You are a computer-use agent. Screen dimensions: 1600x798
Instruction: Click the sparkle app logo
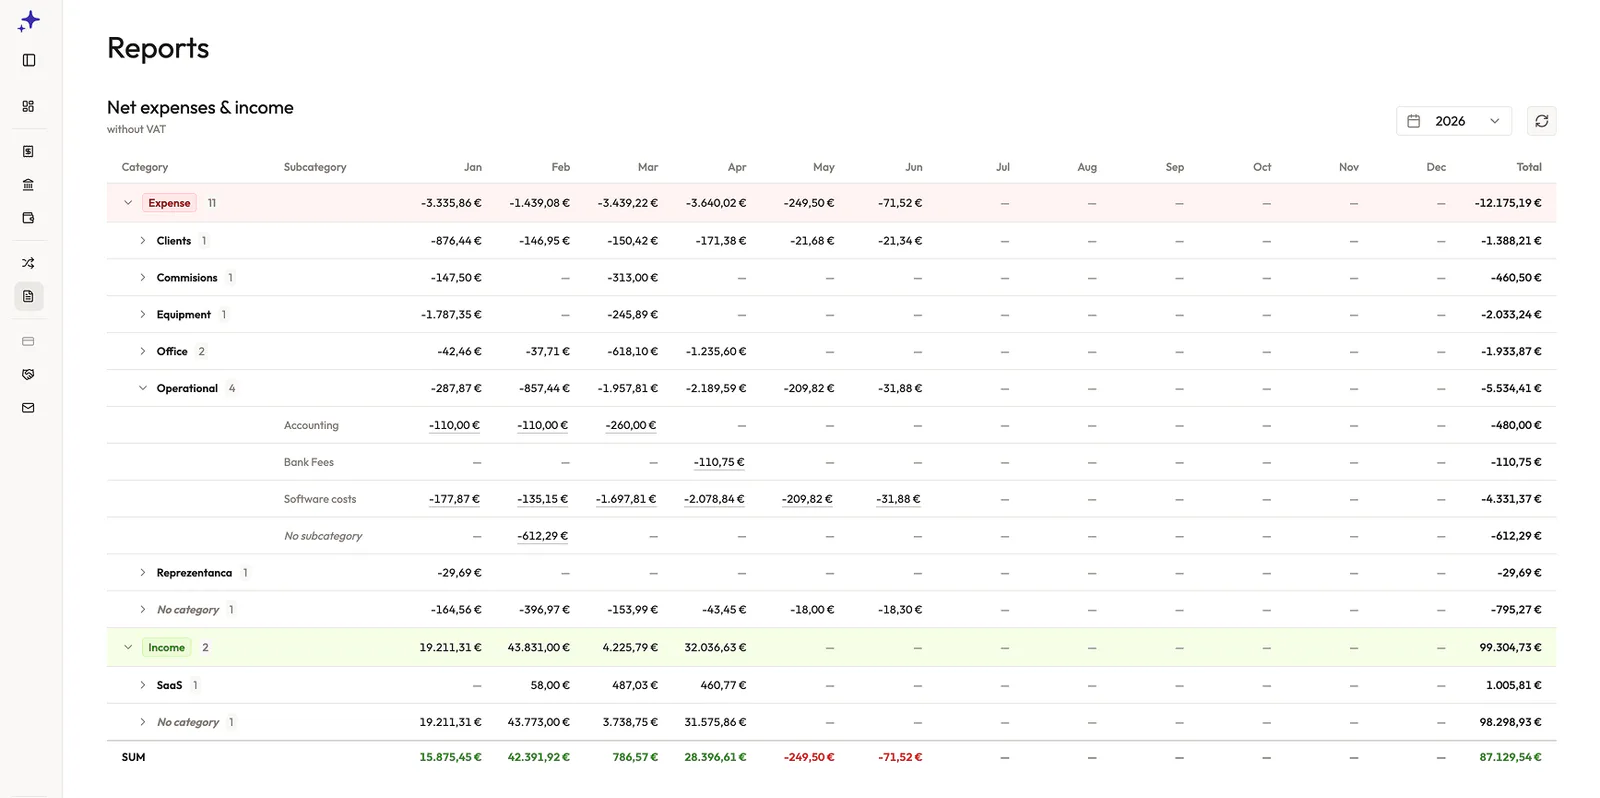point(29,21)
